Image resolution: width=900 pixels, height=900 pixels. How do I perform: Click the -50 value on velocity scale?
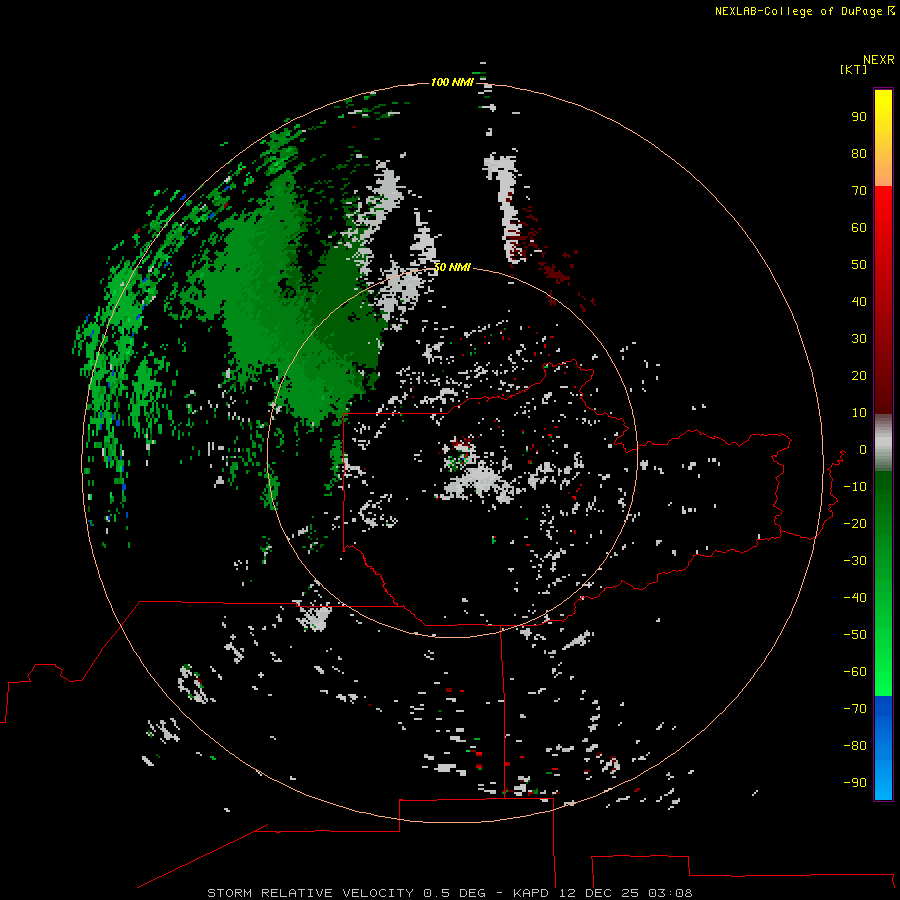pyautogui.click(x=855, y=635)
